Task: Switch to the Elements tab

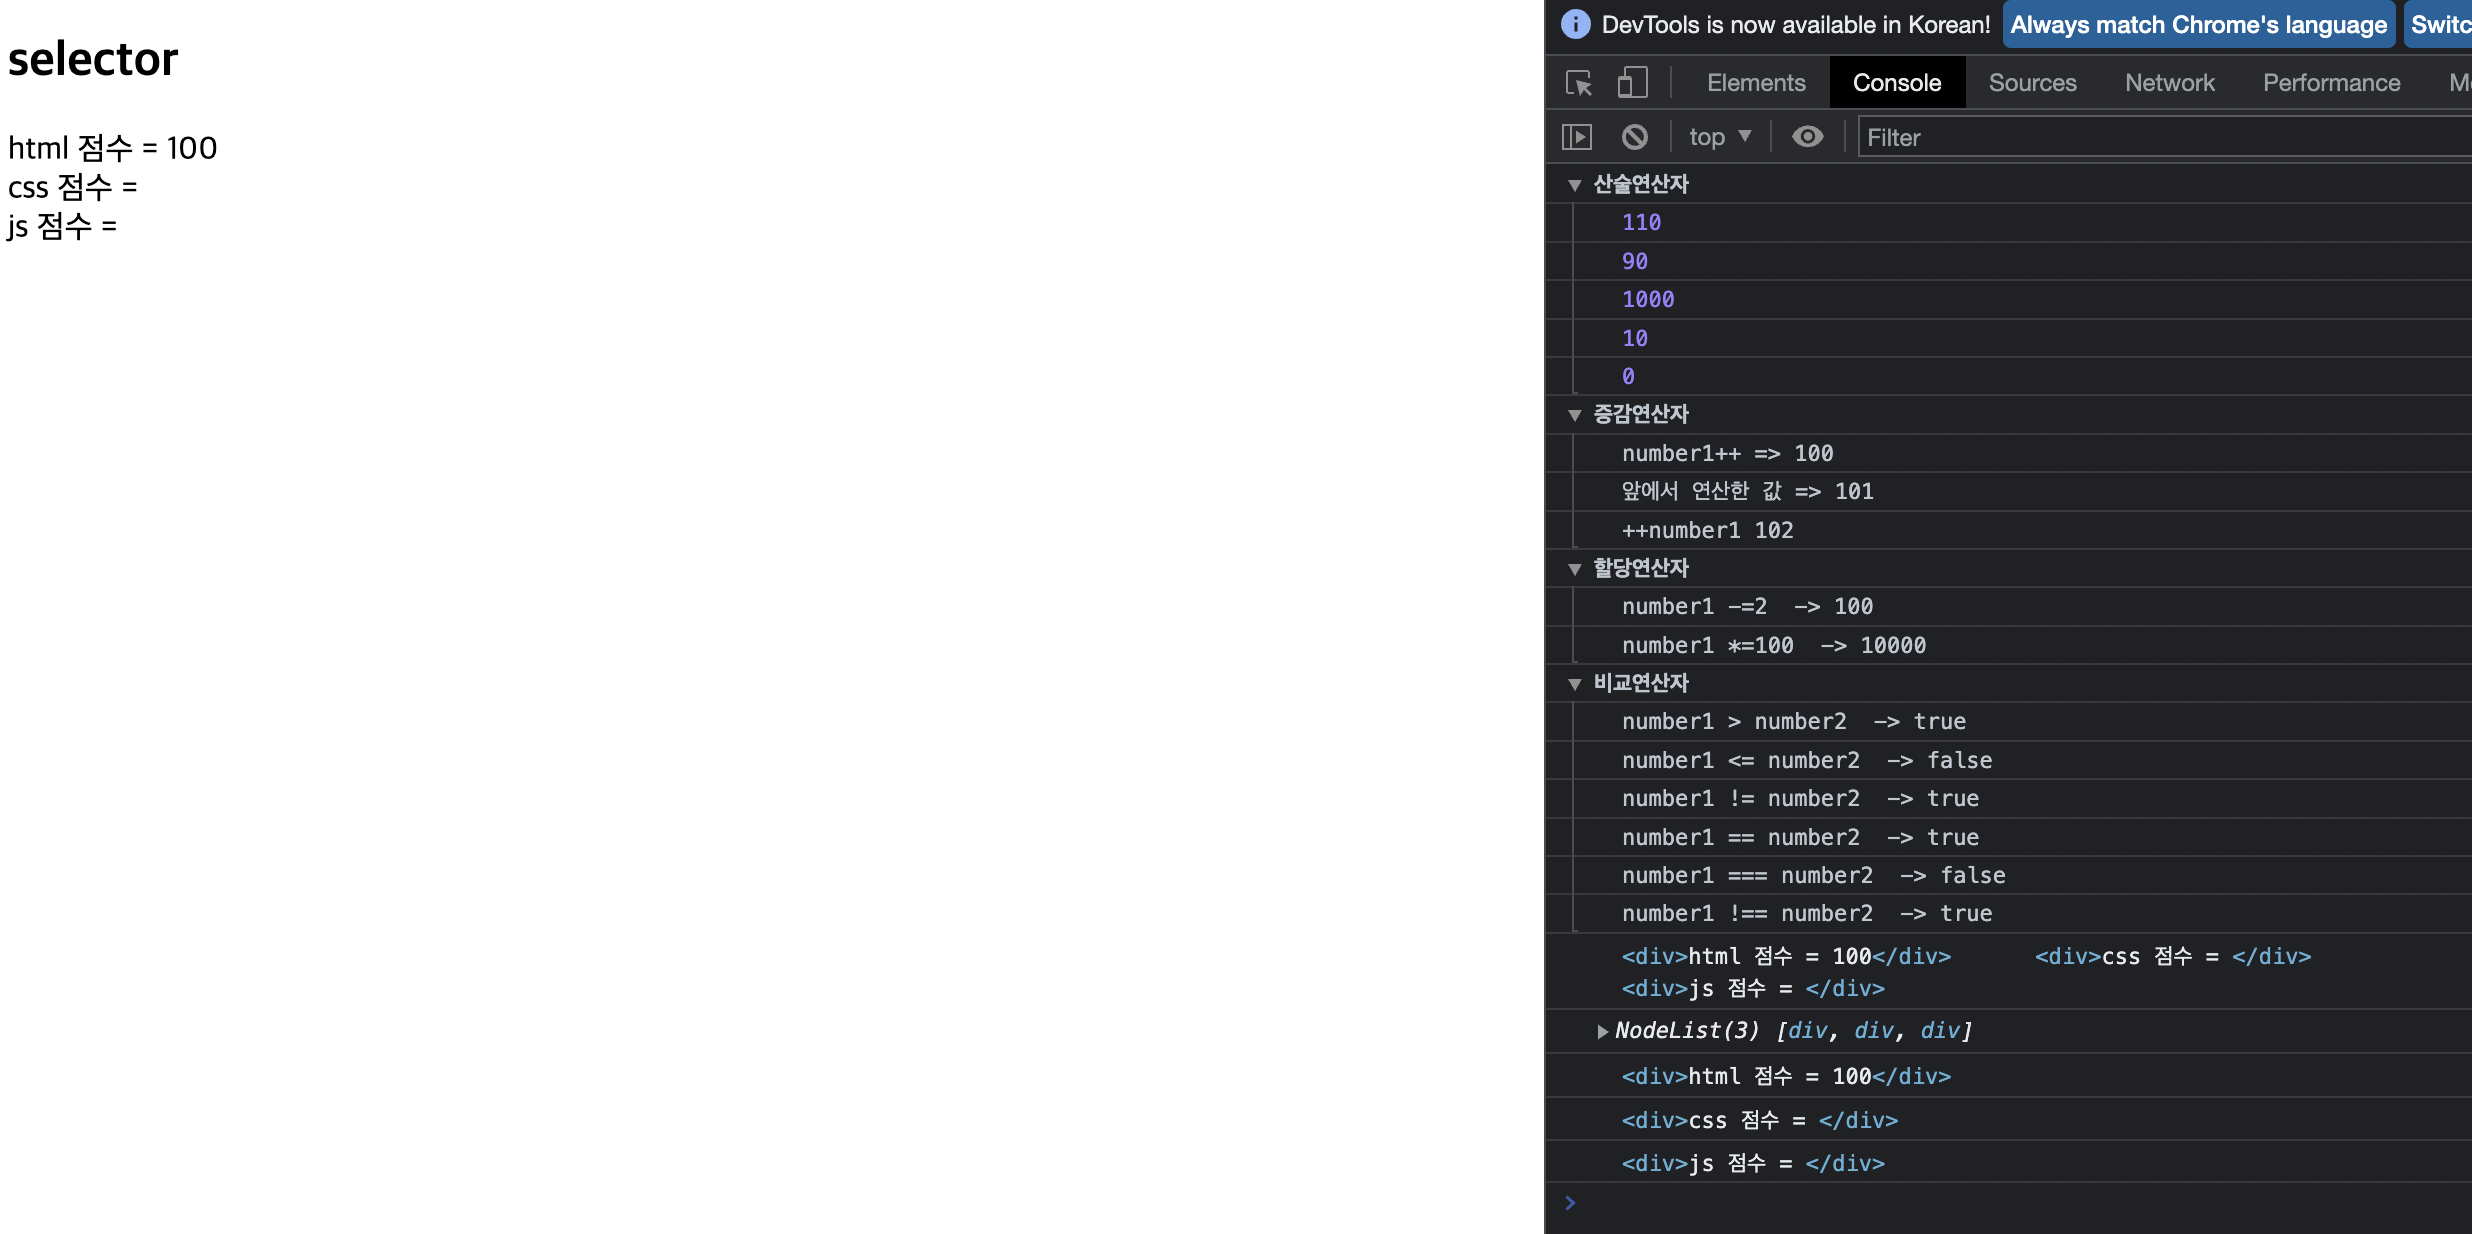Action: (x=1756, y=83)
